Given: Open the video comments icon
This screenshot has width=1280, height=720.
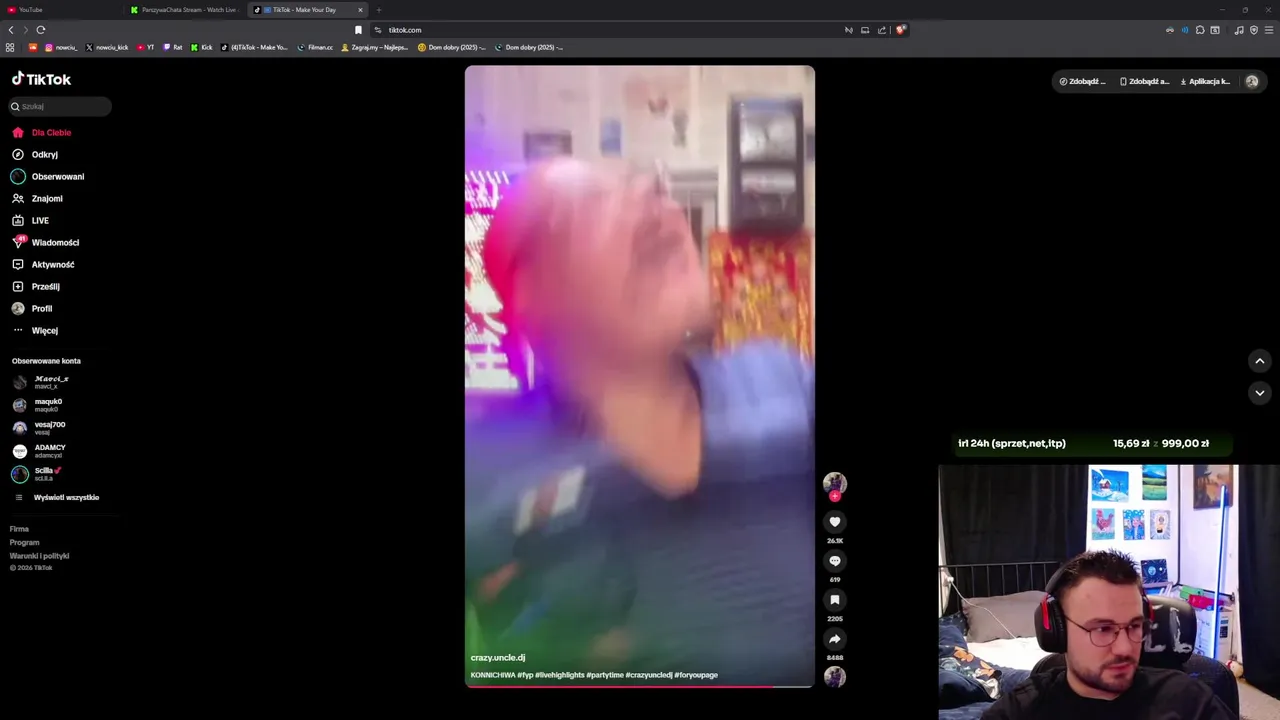Looking at the screenshot, I should point(835,561).
